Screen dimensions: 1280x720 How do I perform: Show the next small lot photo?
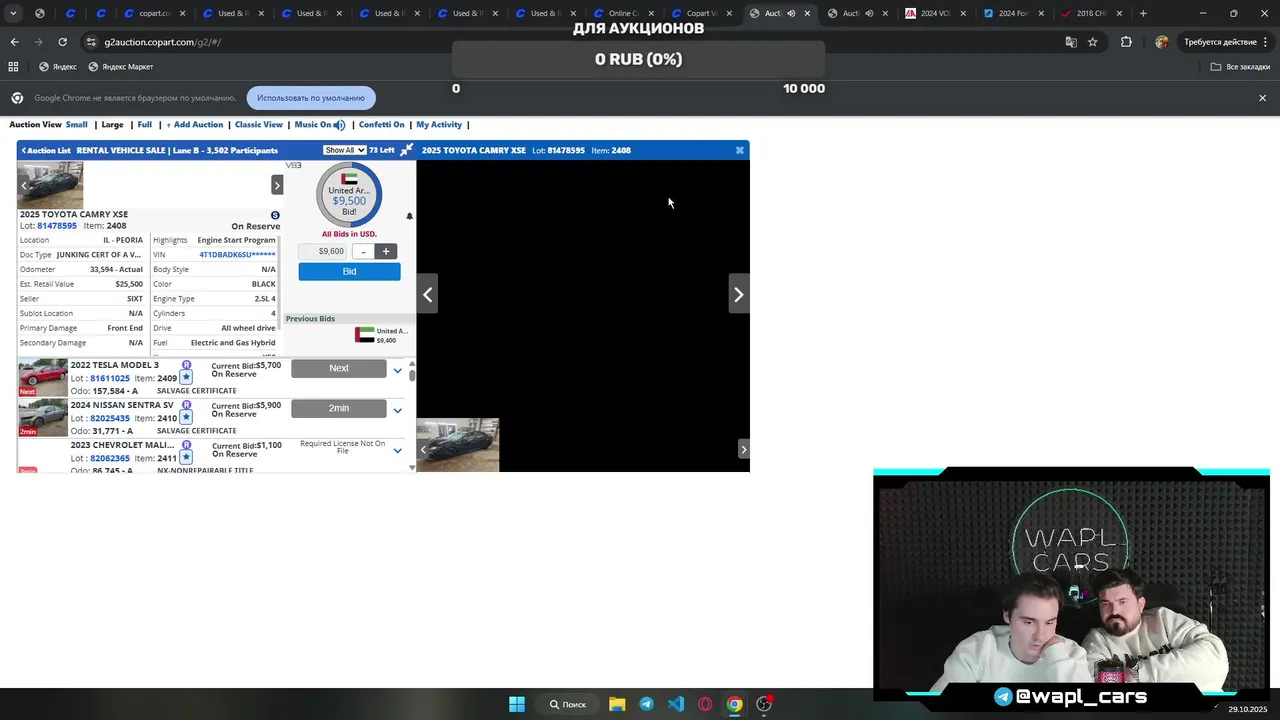[277, 185]
